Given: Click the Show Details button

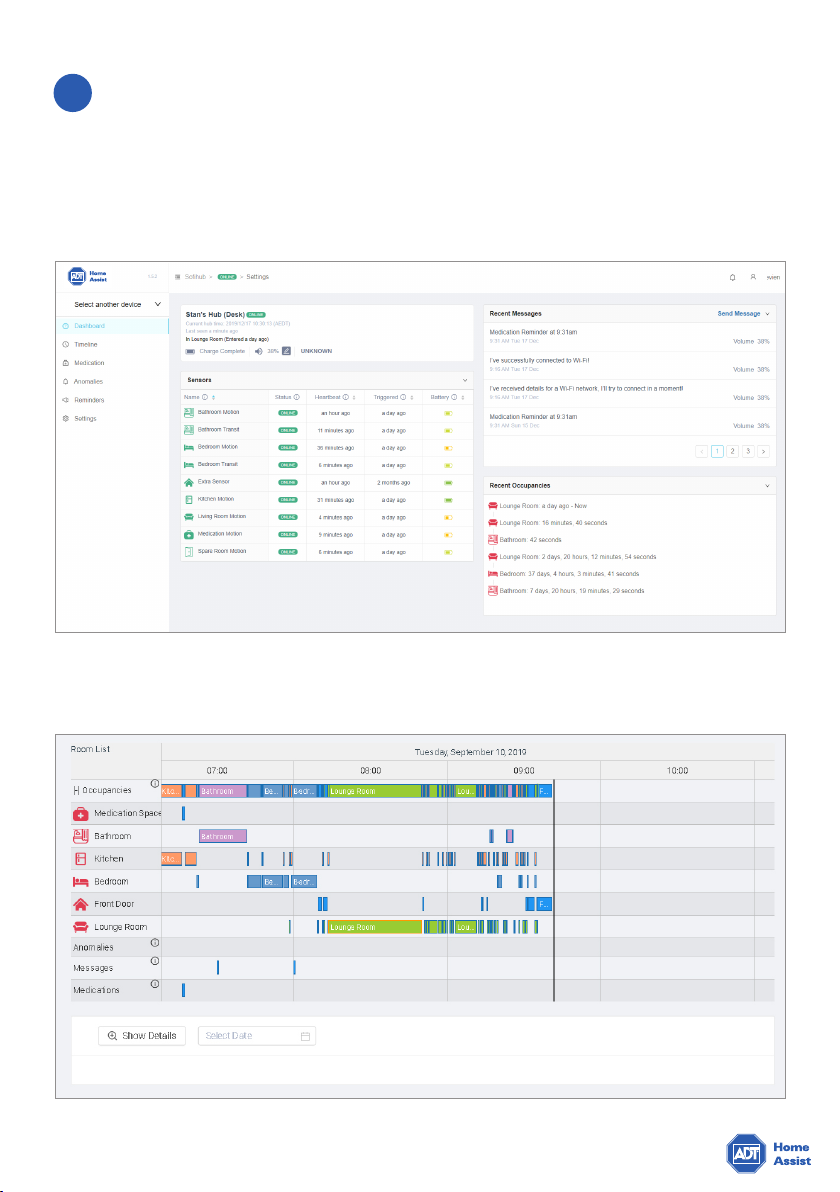Looking at the screenshot, I should pyautogui.click(x=142, y=1036).
